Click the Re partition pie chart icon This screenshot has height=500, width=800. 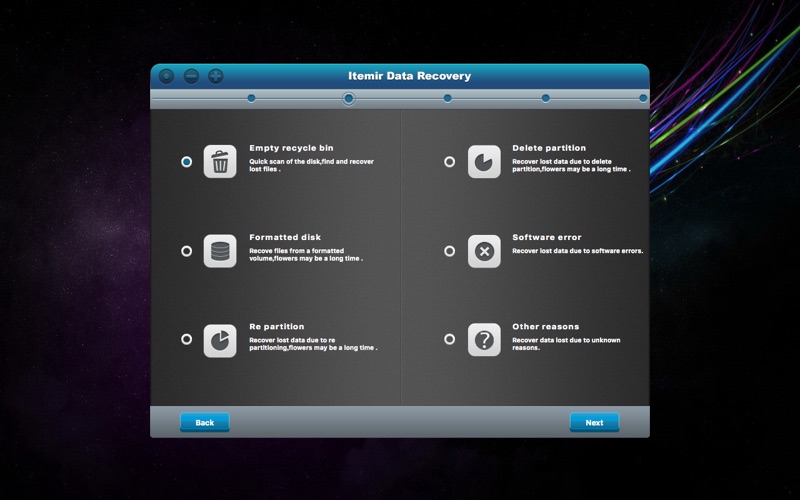coord(220,340)
